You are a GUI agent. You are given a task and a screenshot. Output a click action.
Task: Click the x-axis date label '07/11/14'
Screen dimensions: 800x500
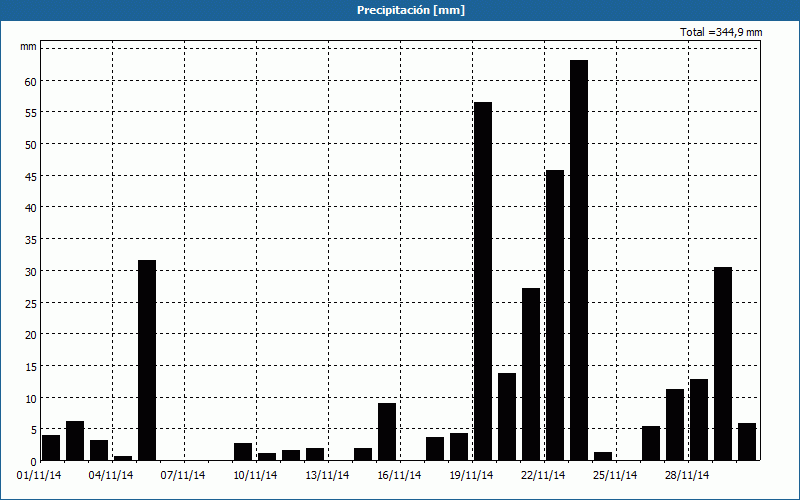183,476
